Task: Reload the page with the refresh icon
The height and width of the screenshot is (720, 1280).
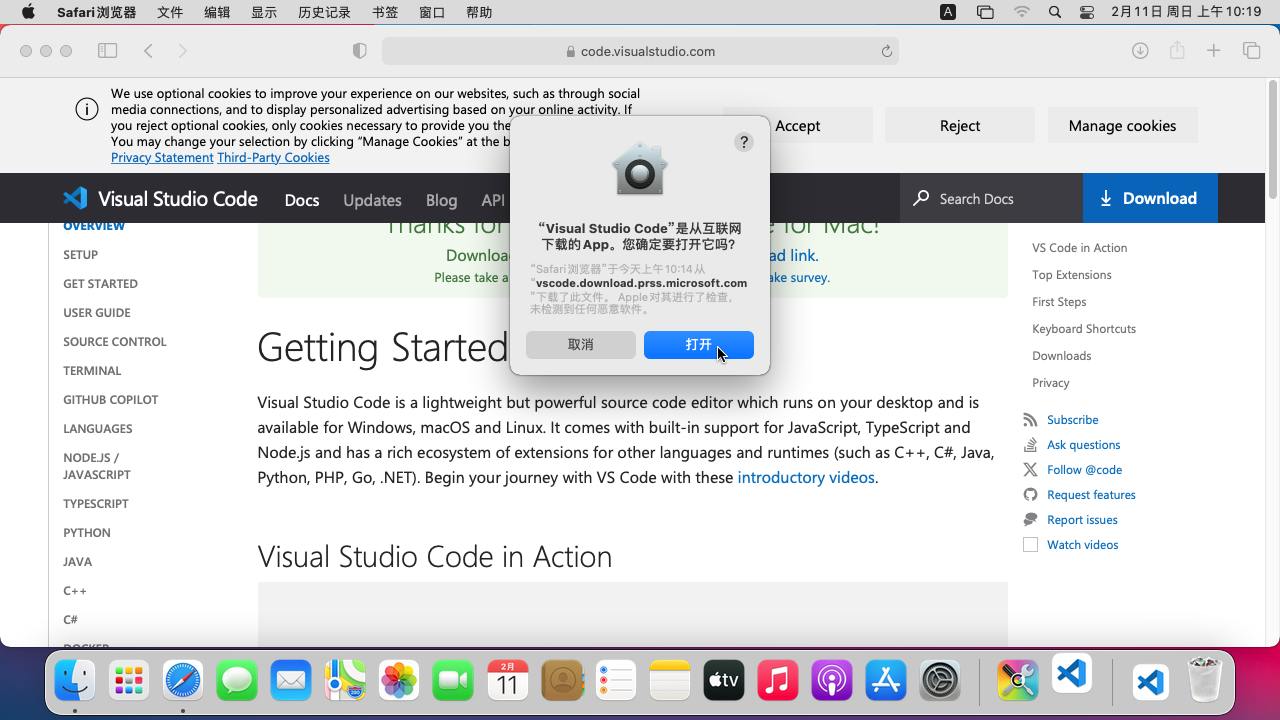Action: point(887,51)
